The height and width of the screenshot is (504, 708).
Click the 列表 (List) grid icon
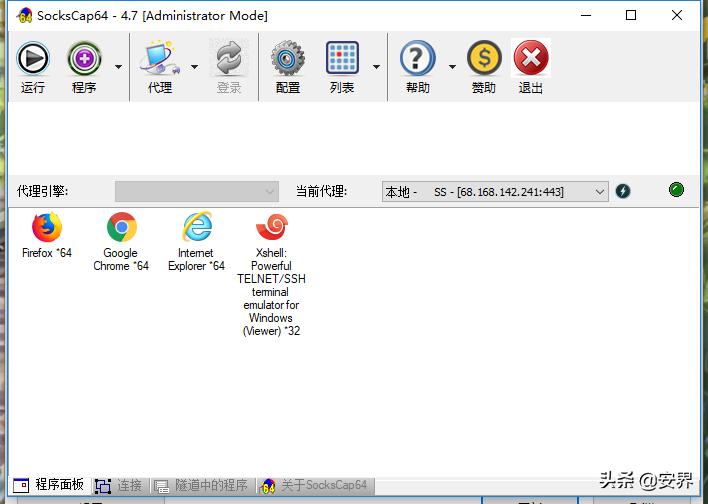click(342, 58)
